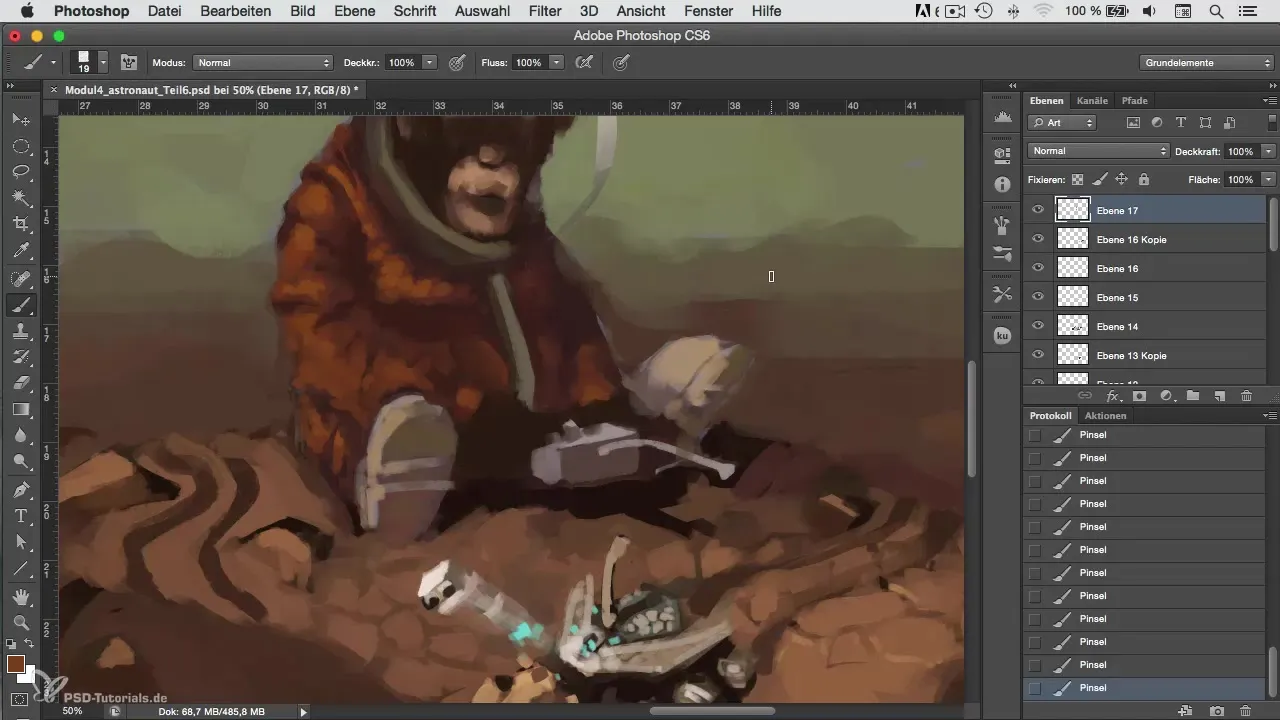Open the brush Modus dropdown

click(262, 62)
